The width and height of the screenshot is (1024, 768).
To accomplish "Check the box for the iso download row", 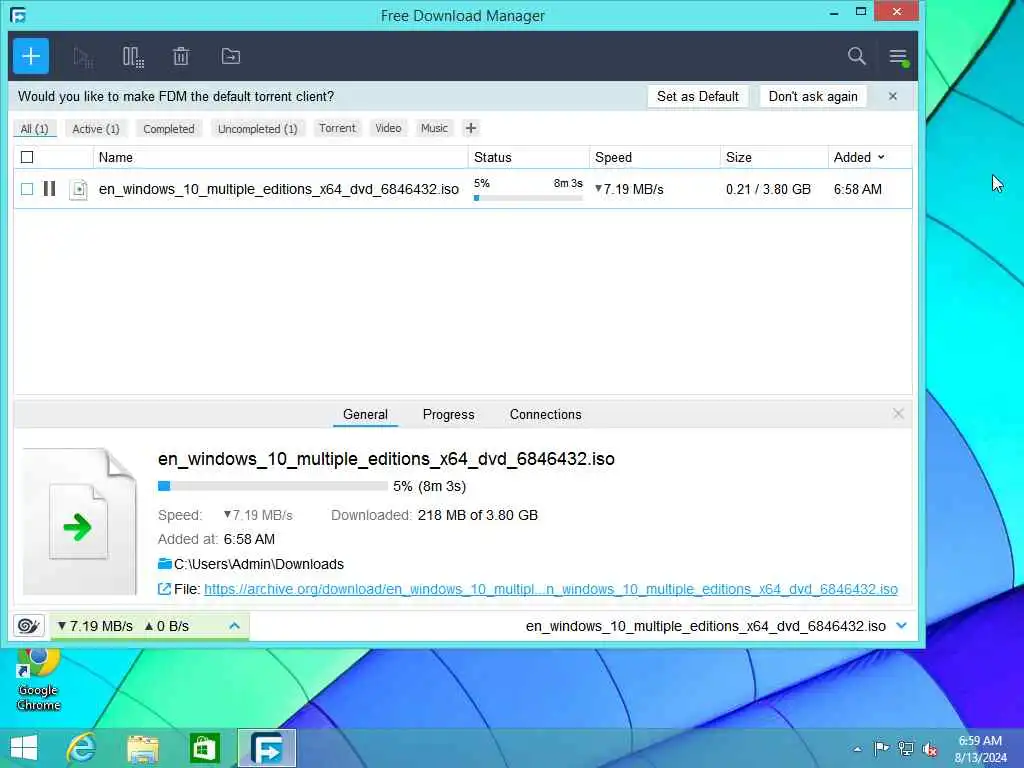I will click(x=27, y=189).
